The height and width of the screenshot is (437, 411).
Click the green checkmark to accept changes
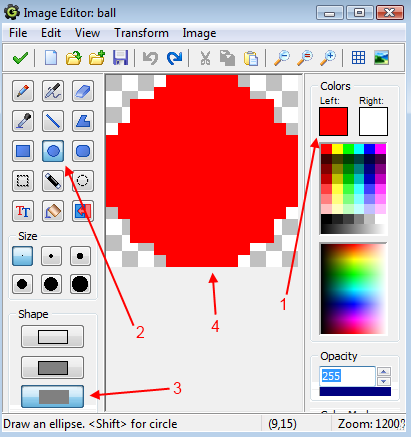click(x=20, y=58)
